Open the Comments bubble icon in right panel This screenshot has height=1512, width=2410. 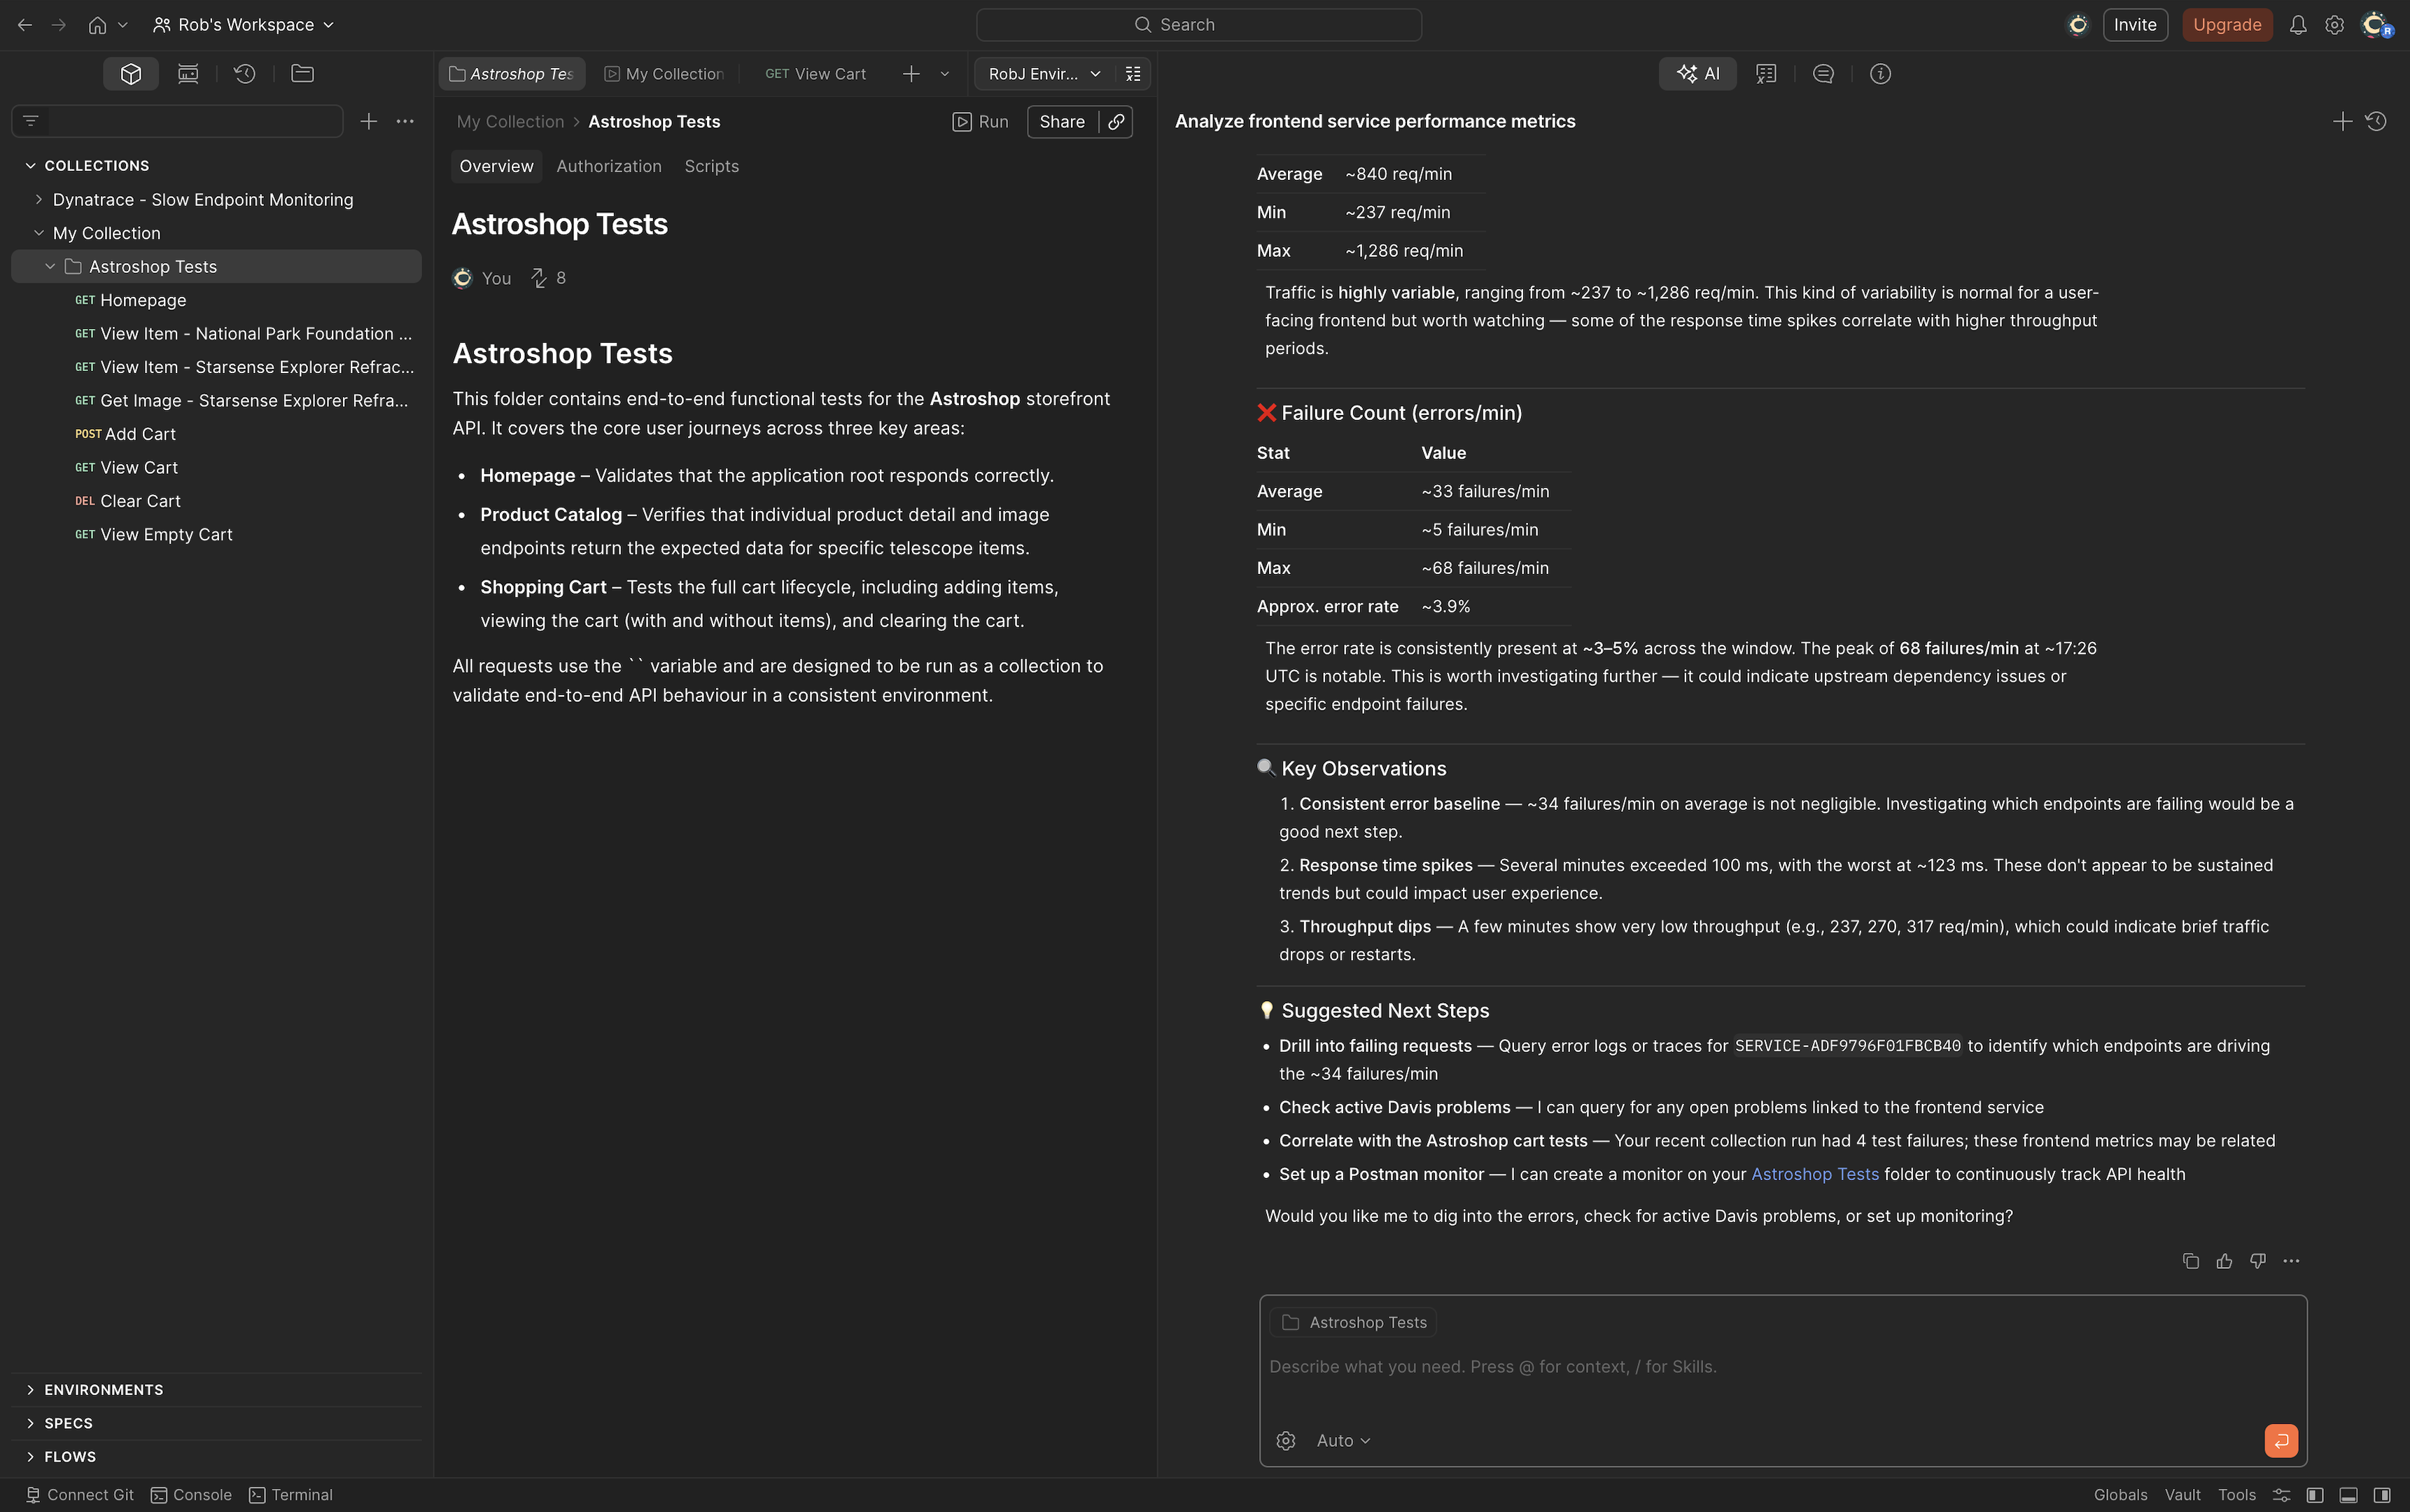(x=1822, y=73)
